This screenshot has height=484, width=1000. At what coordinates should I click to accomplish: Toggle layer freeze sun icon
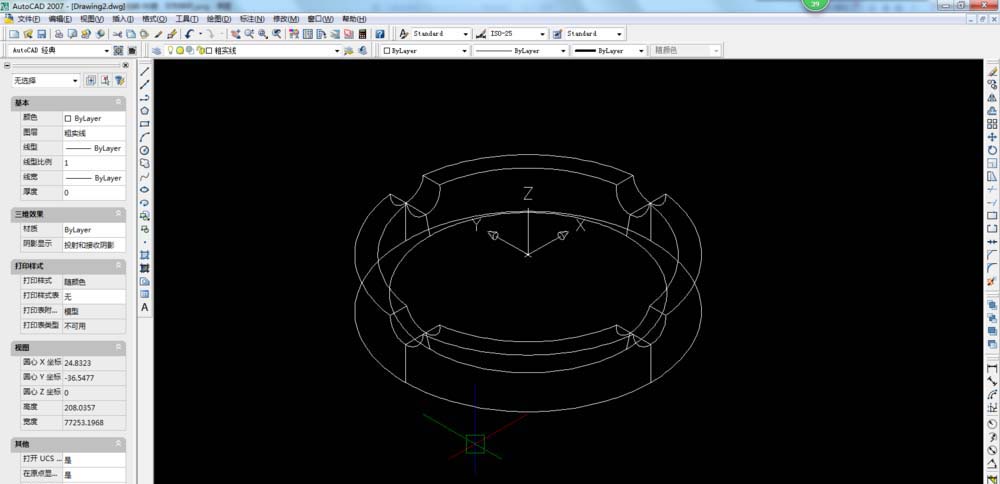(180, 50)
